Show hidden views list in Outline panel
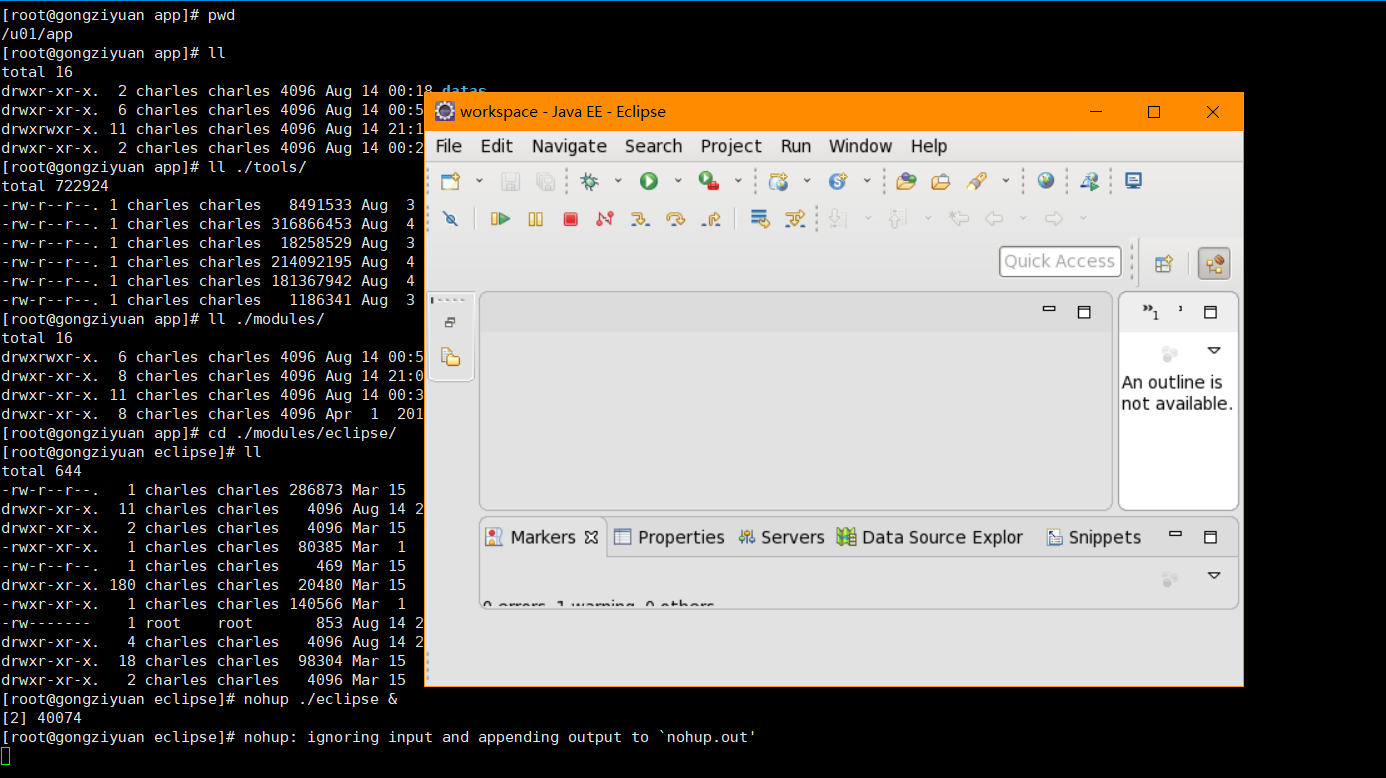Image resolution: width=1386 pixels, height=778 pixels. click(1151, 312)
